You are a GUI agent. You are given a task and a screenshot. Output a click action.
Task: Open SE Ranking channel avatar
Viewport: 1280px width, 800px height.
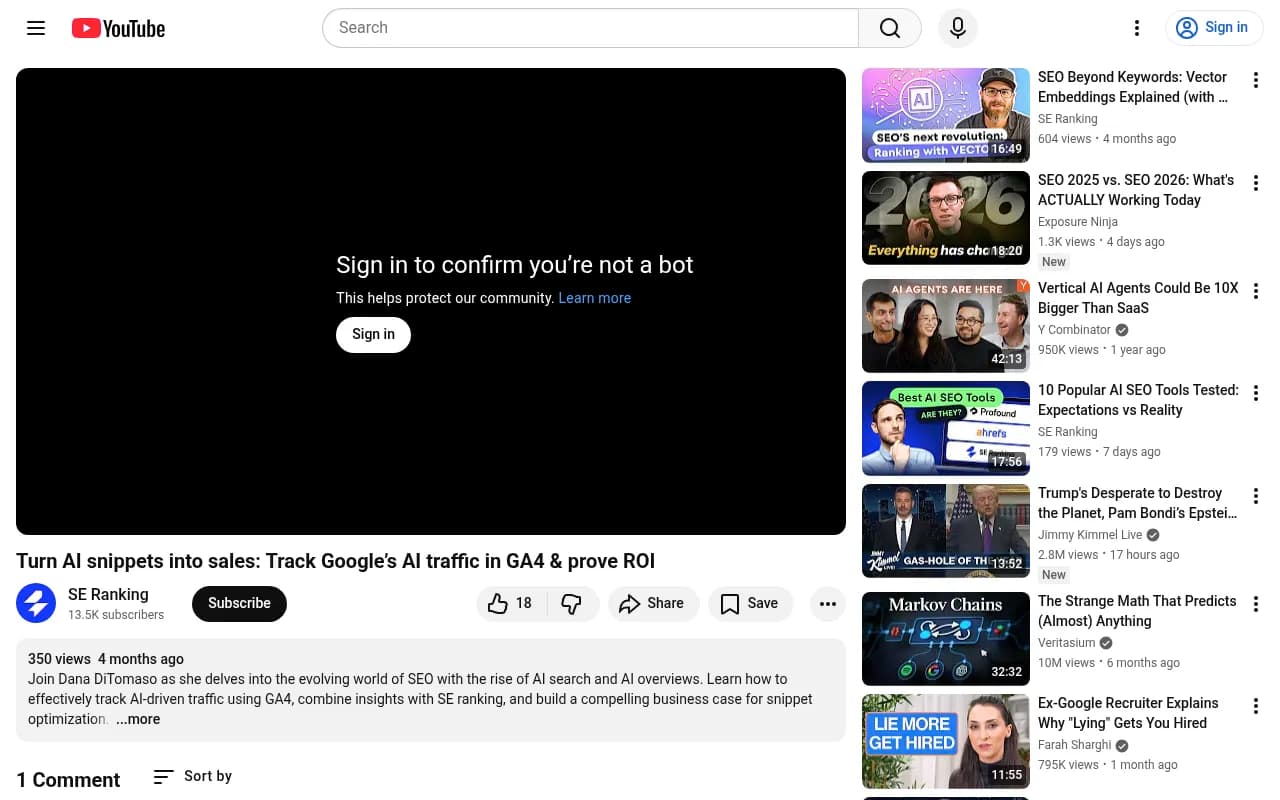tap(36, 603)
